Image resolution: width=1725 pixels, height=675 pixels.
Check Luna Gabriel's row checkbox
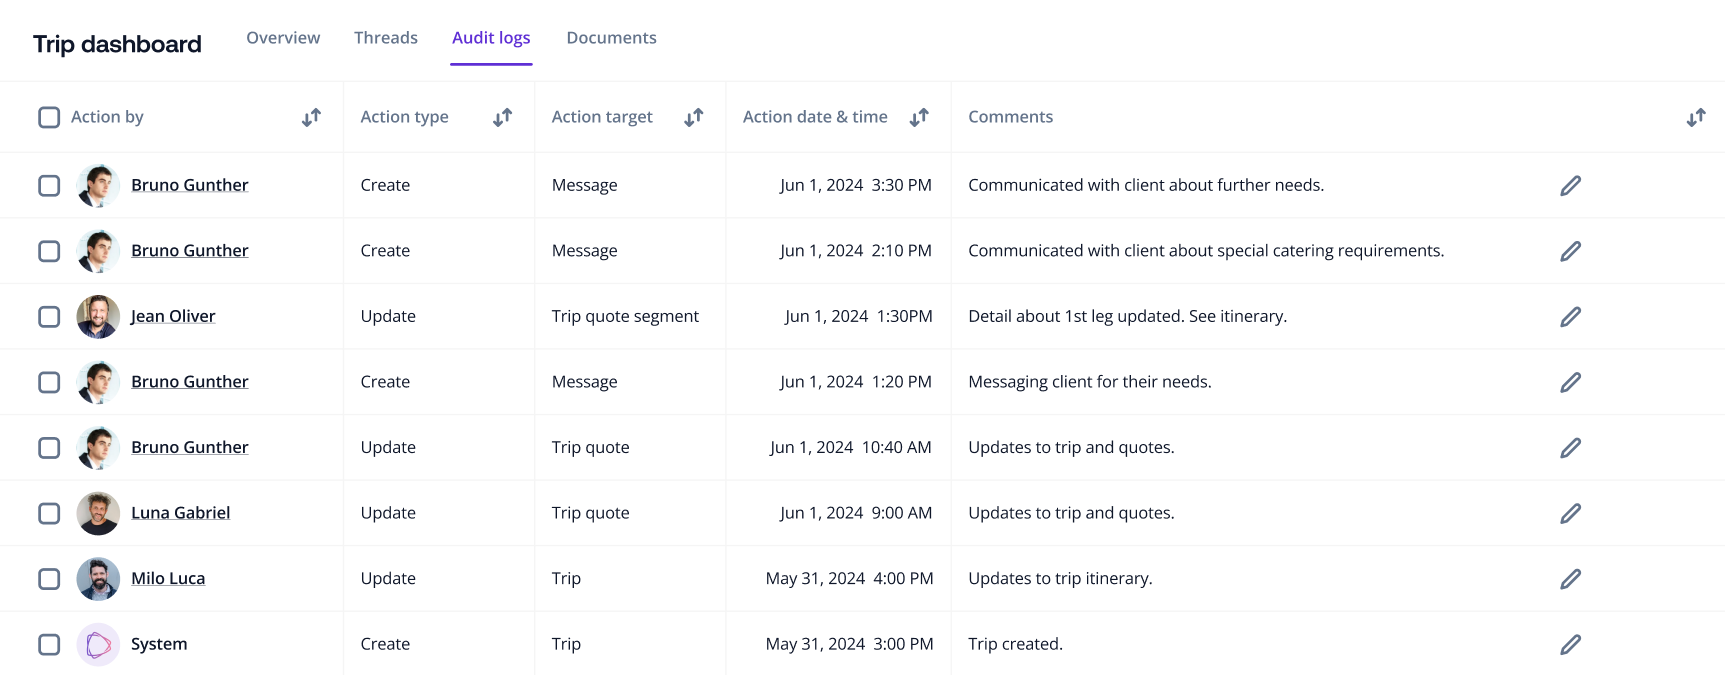coord(49,513)
